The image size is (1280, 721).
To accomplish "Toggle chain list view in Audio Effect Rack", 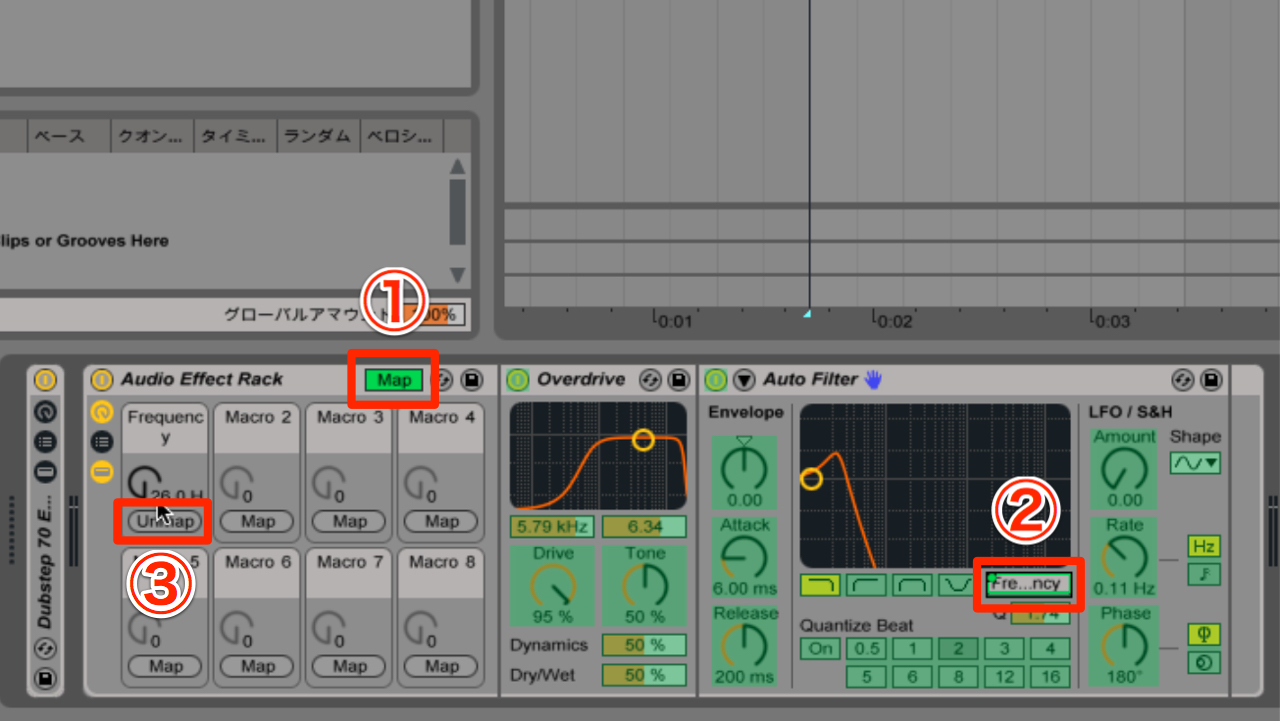I will coord(101,442).
